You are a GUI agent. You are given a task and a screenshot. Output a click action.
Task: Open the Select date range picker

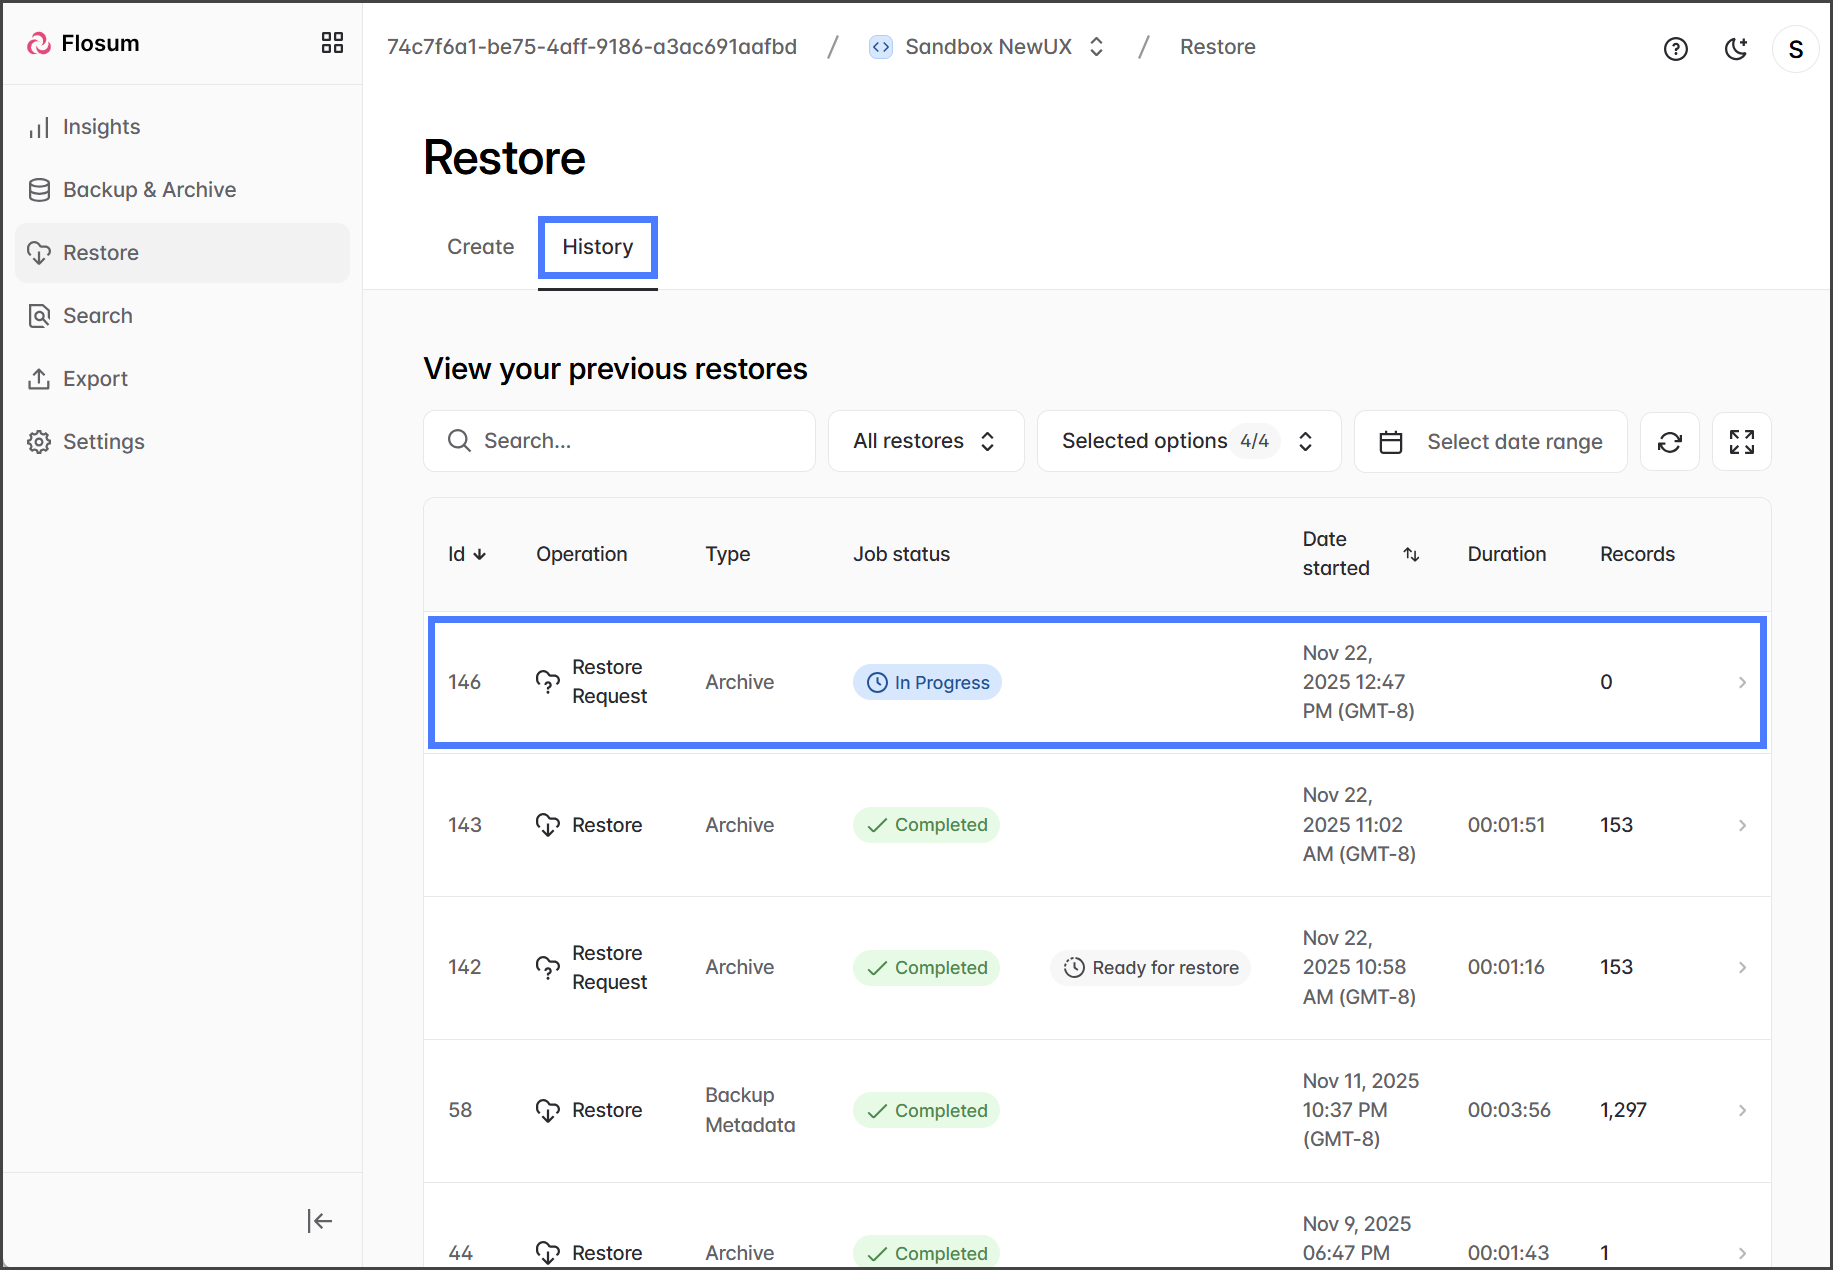pyautogui.click(x=1490, y=442)
